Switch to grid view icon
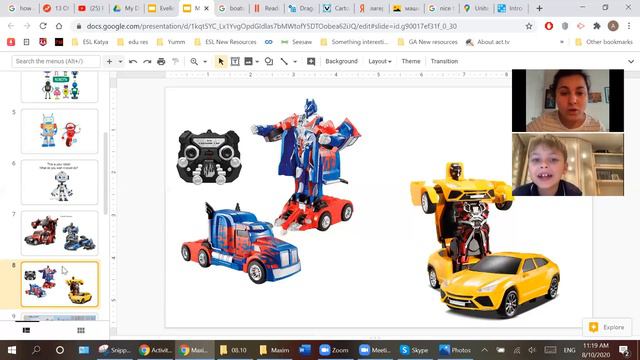 coord(81,330)
